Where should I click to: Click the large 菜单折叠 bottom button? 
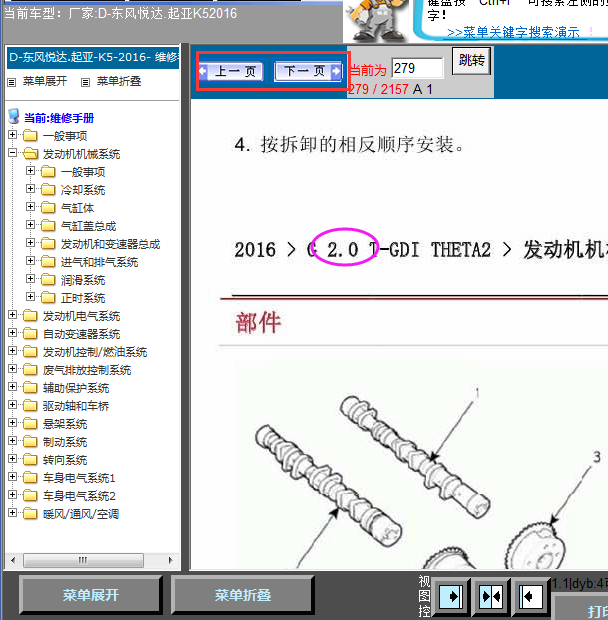click(243, 595)
